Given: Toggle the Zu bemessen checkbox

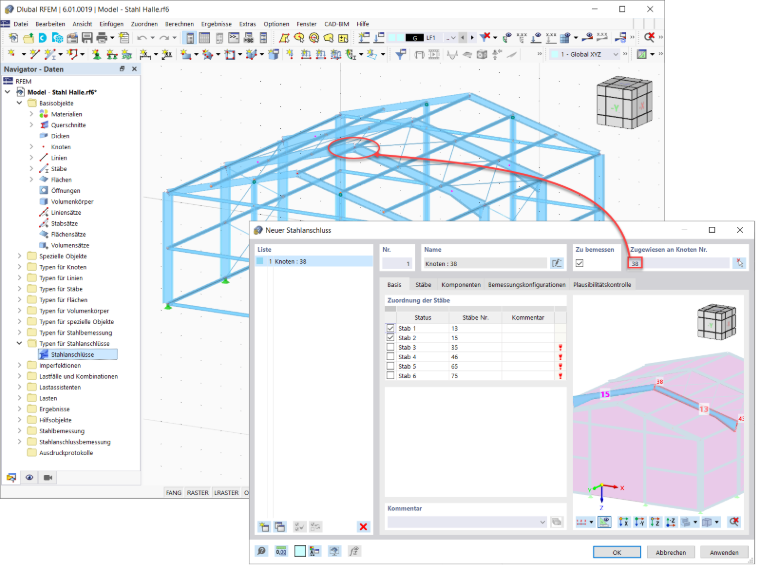Looking at the screenshot, I should coord(580,263).
